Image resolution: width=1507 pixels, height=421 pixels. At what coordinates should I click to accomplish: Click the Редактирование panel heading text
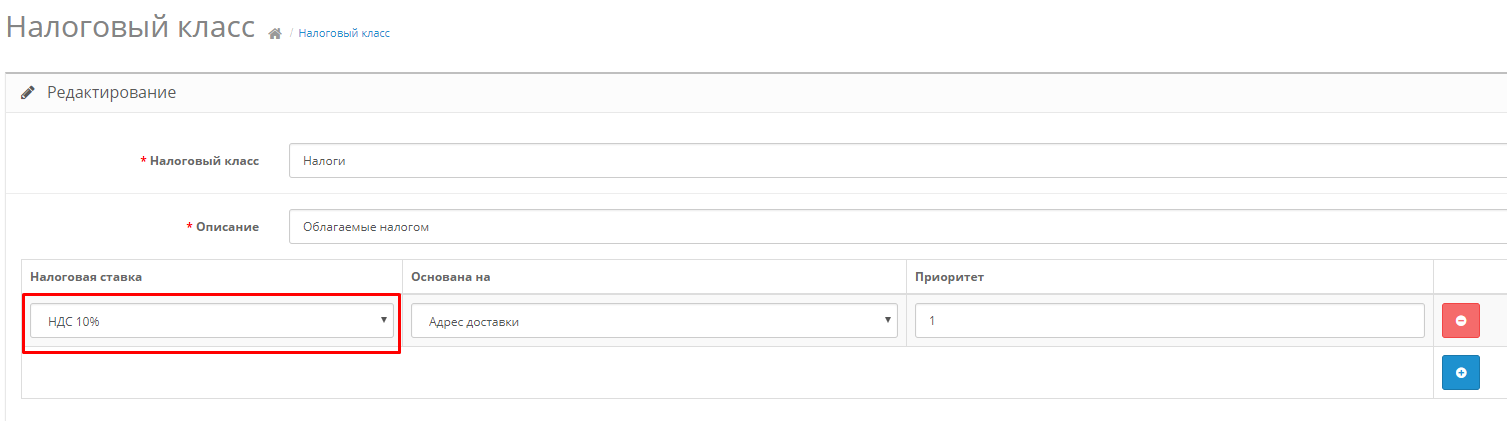tap(112, 93)
